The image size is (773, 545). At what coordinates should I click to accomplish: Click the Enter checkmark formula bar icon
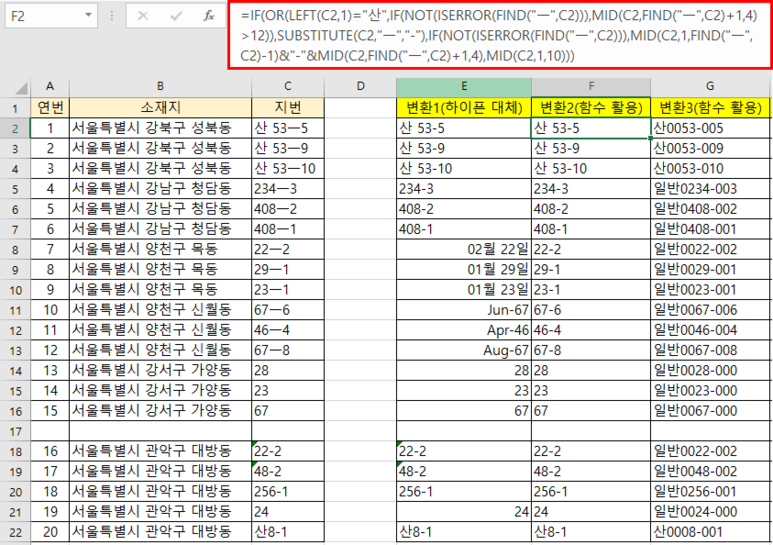[x=176, y=16]
